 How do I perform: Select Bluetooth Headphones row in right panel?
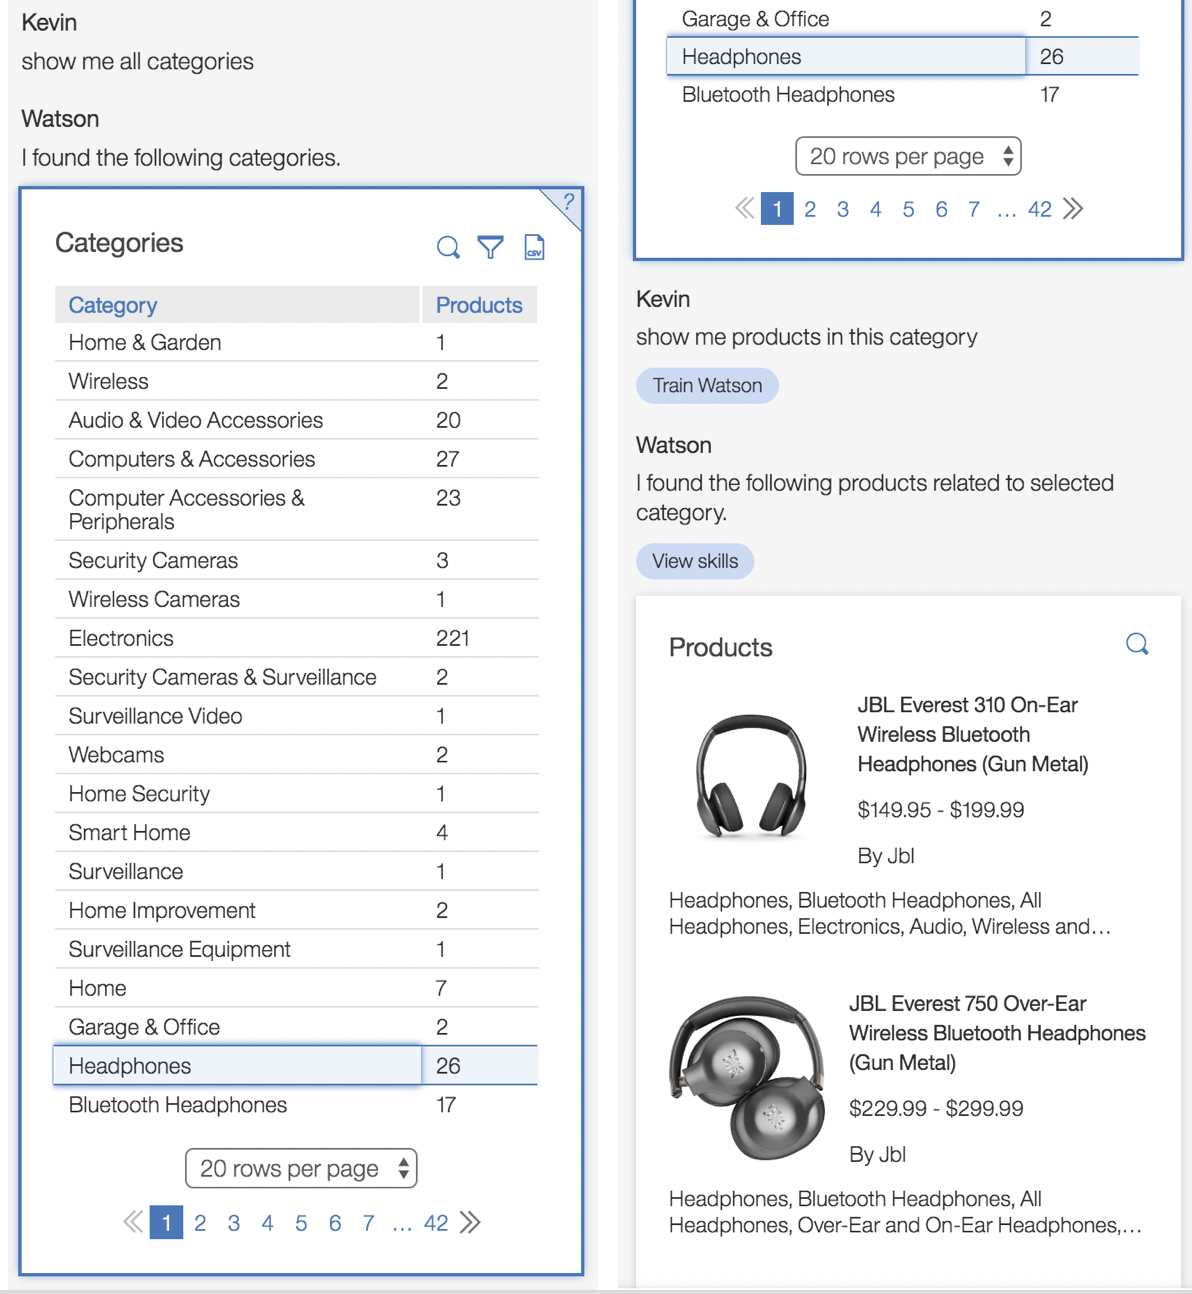point(903,95)
